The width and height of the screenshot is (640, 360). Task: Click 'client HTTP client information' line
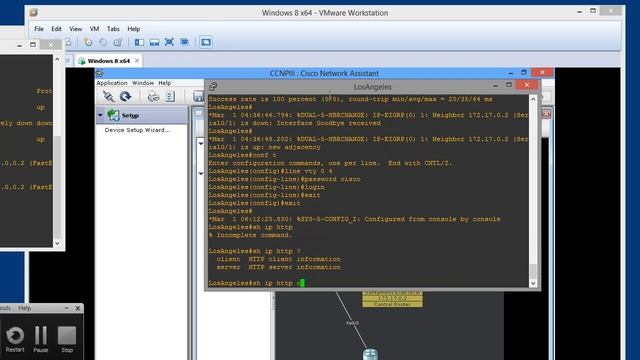tap(278, 259)
